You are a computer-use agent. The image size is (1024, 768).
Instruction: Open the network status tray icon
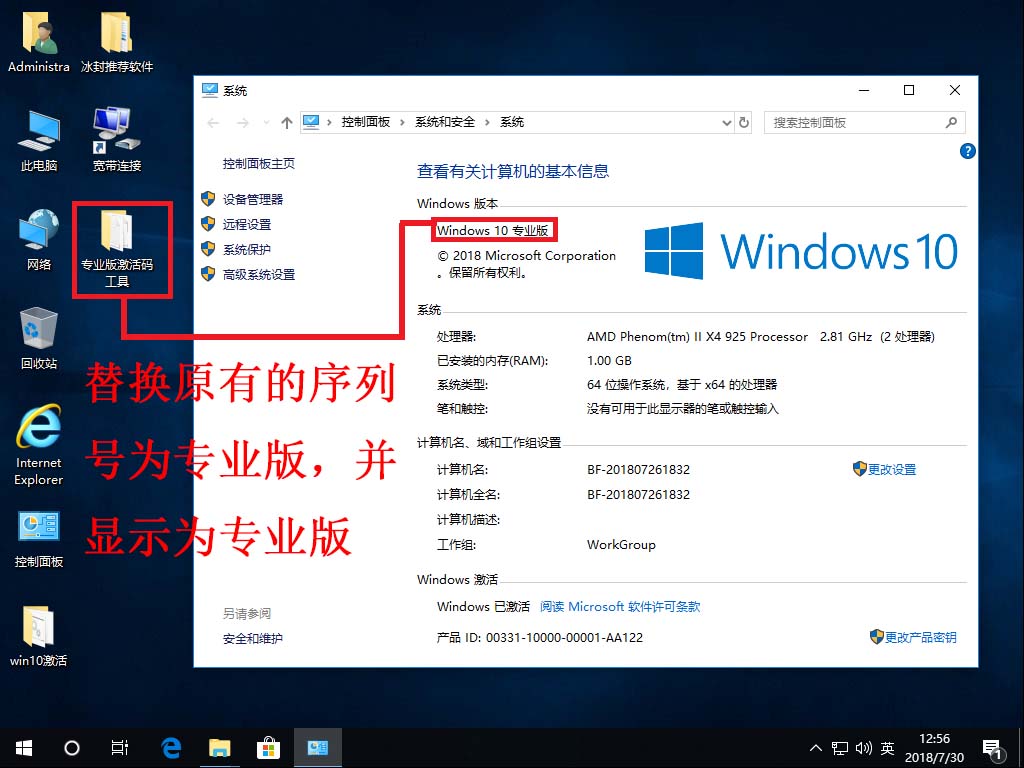tap(840, 748)
